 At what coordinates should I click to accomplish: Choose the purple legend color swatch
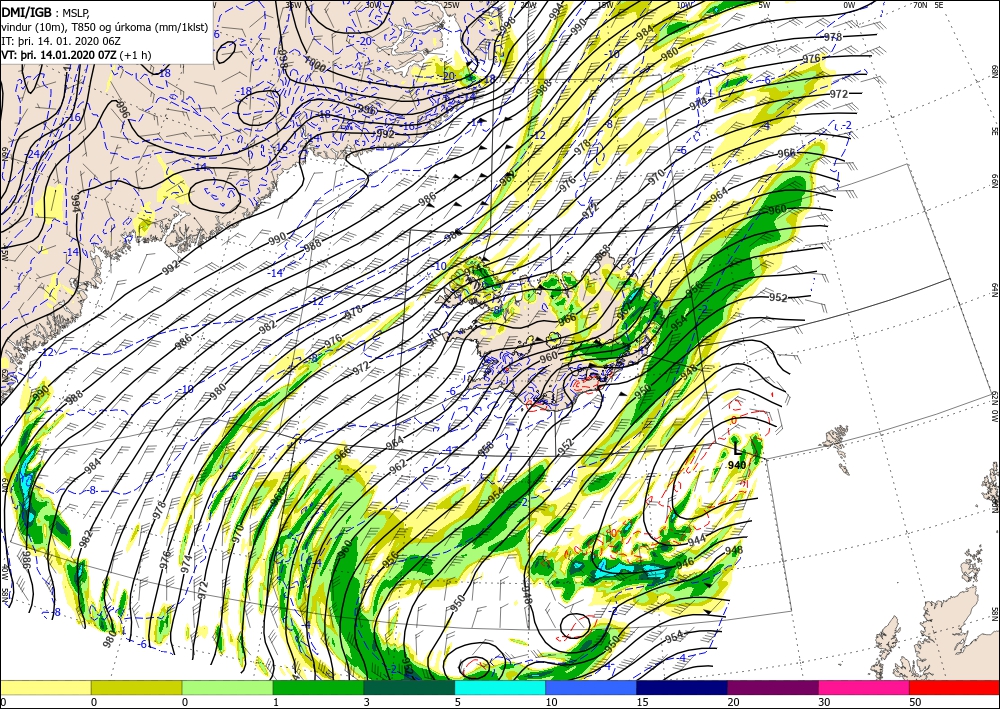pyautogui.click(x=772, y=687)
